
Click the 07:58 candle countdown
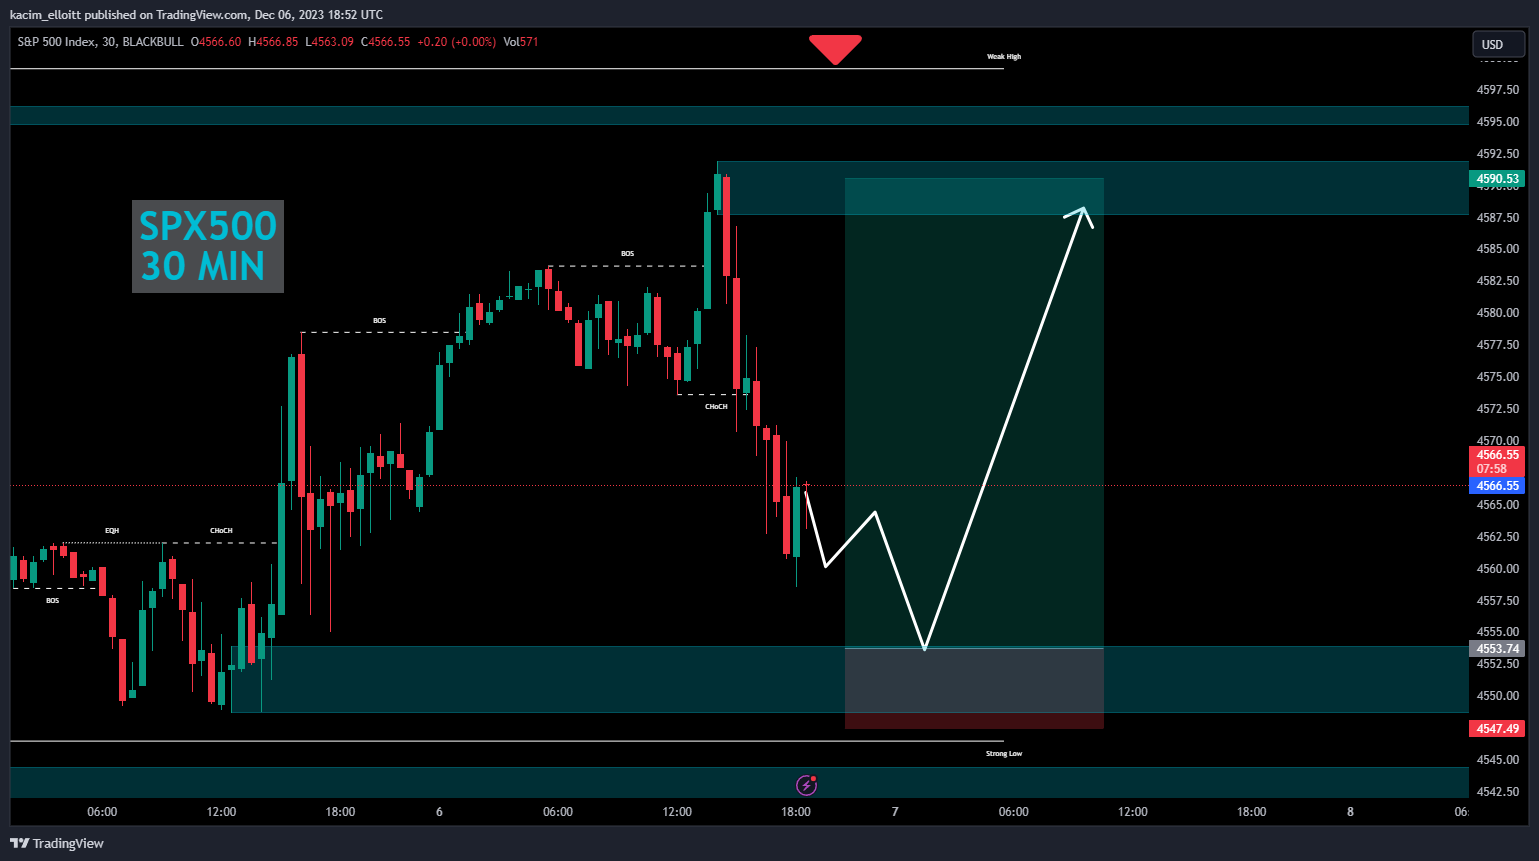1492,469
